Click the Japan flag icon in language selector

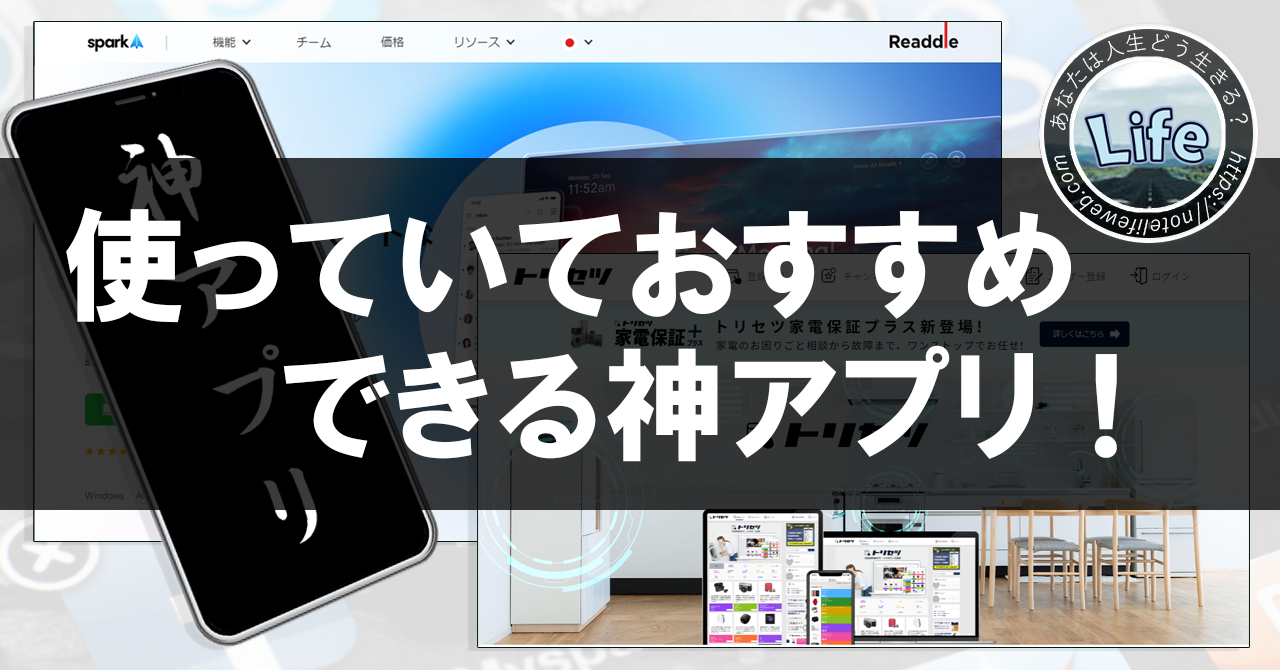click(x=567, y=43)
